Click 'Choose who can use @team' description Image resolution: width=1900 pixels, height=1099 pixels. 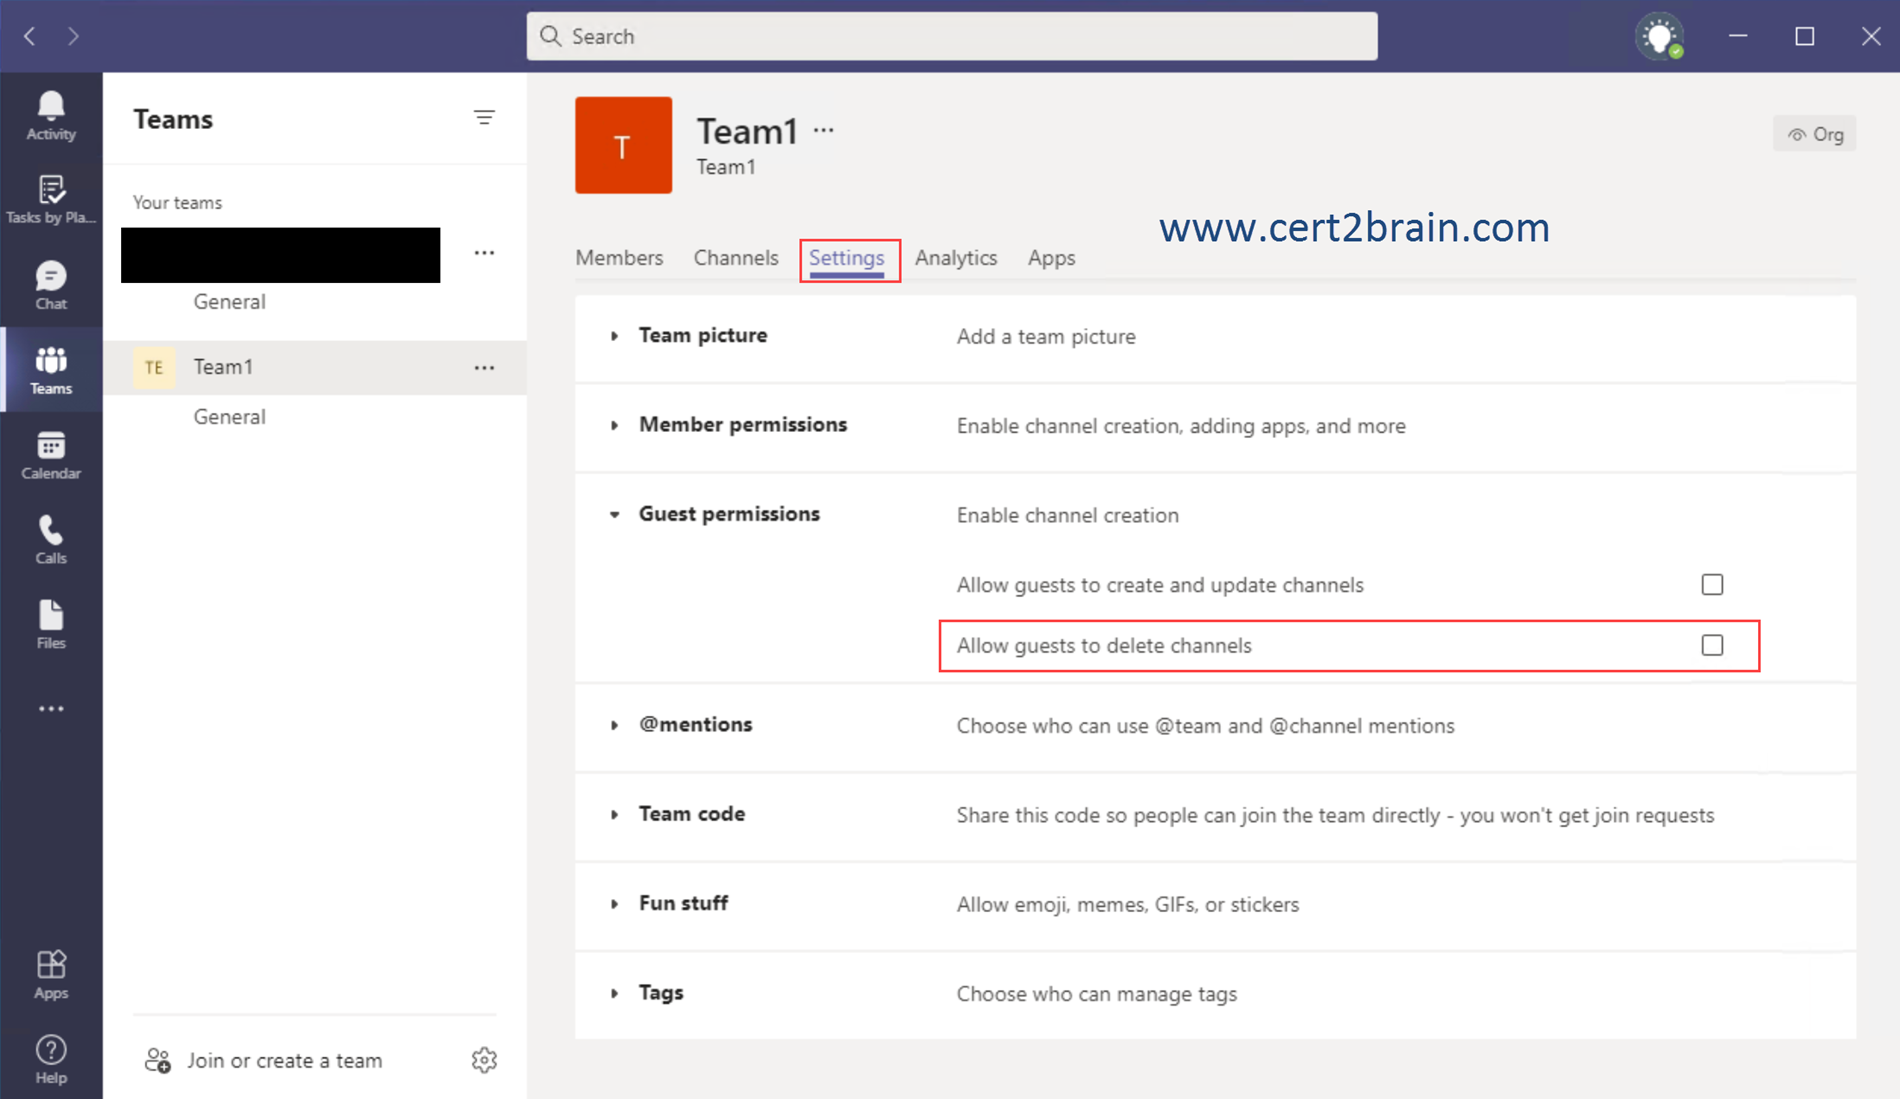tap(1205, 726)
